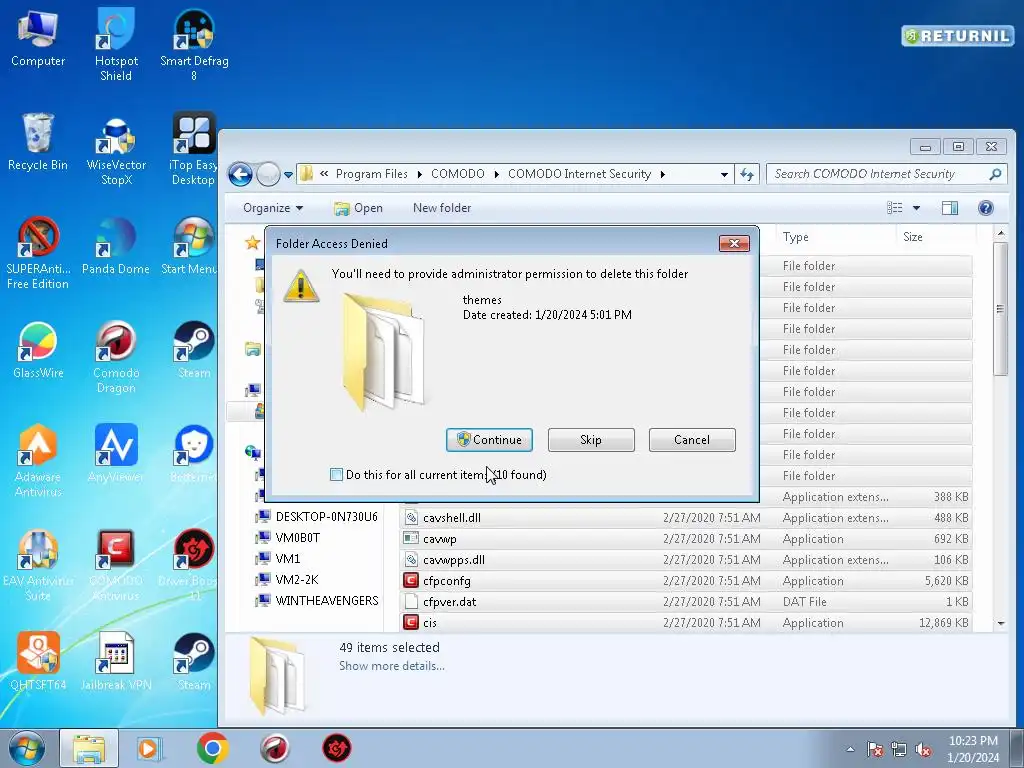Image resolution: width=1024 pixels, height=768 pixels.
Task: Select the cfpver.dat file
Action: (686, 601)
